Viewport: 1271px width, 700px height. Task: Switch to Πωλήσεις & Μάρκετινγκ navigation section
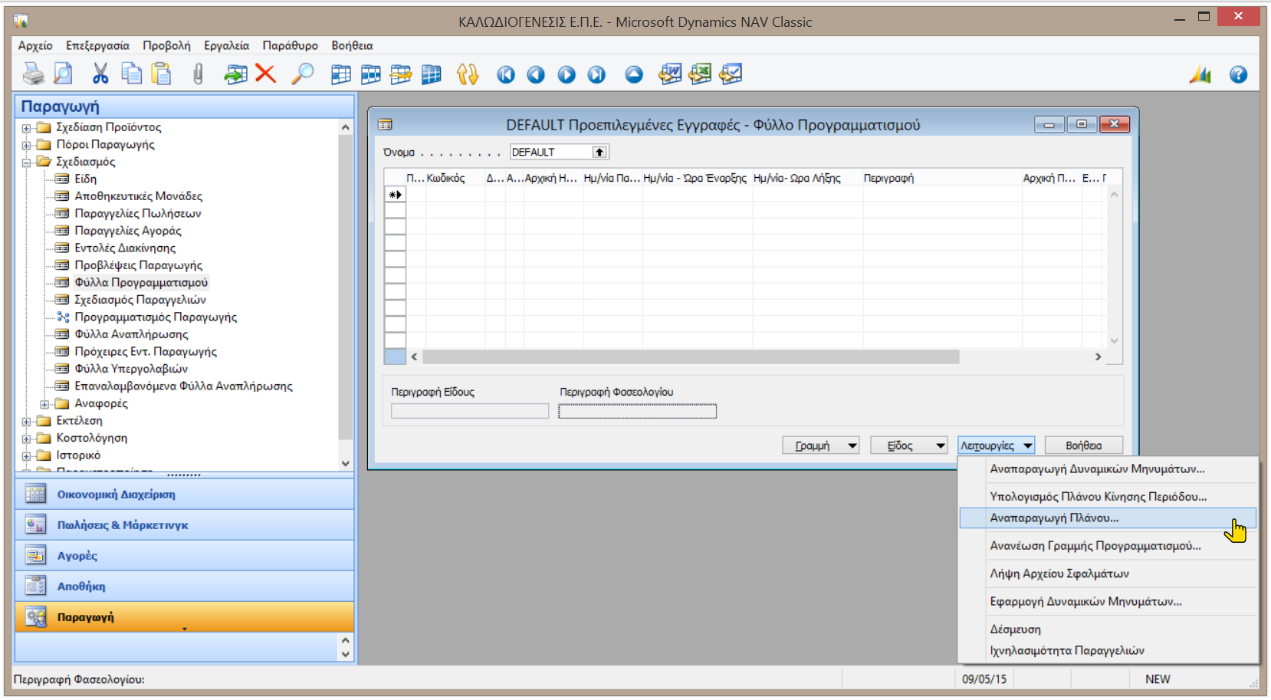click(x=184, y=525)
